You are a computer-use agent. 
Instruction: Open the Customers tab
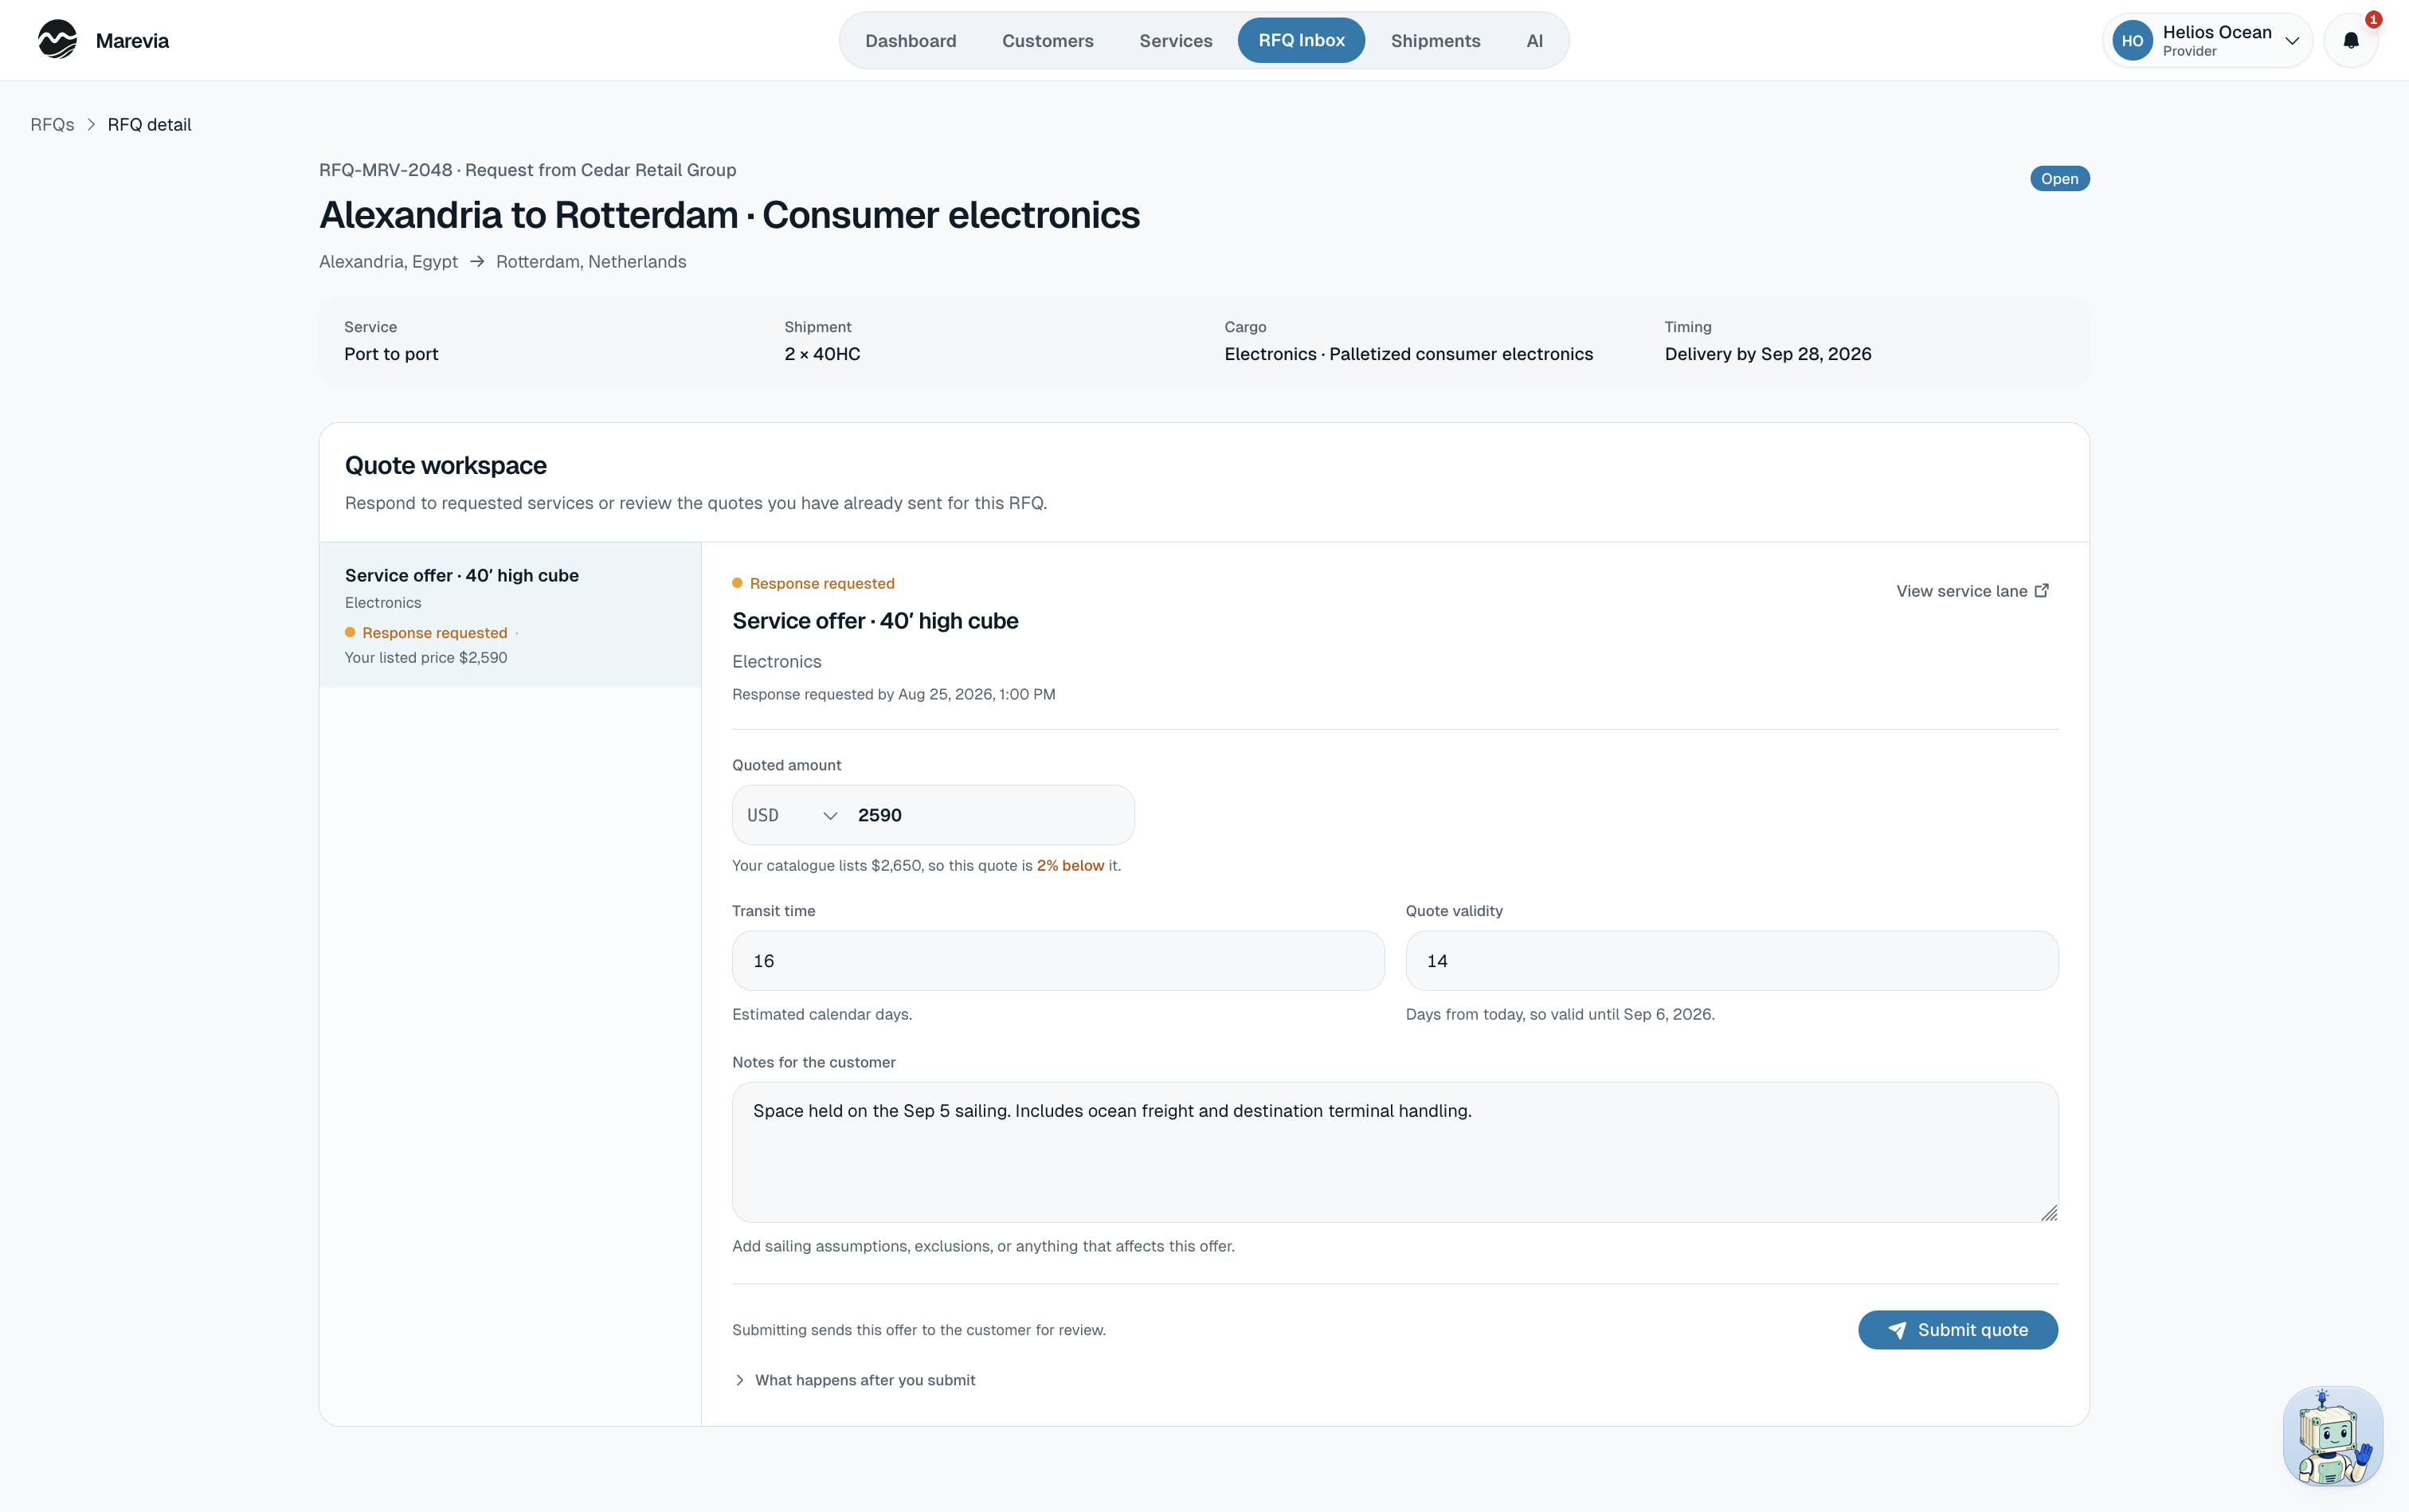(1047, 41)
